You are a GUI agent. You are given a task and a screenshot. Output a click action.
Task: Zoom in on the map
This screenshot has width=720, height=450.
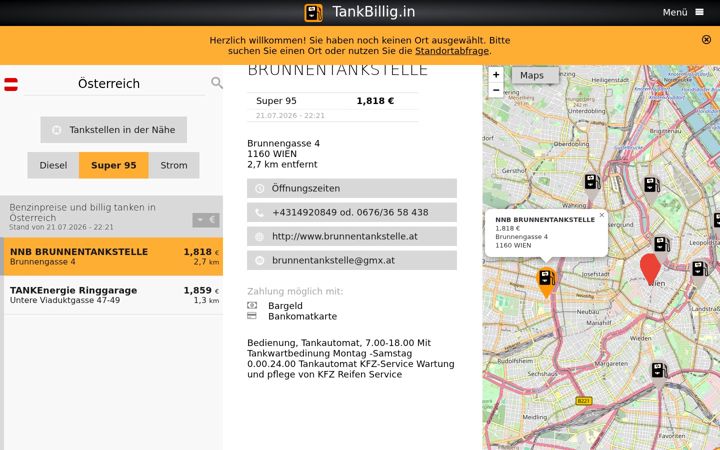tap(496, 75)
